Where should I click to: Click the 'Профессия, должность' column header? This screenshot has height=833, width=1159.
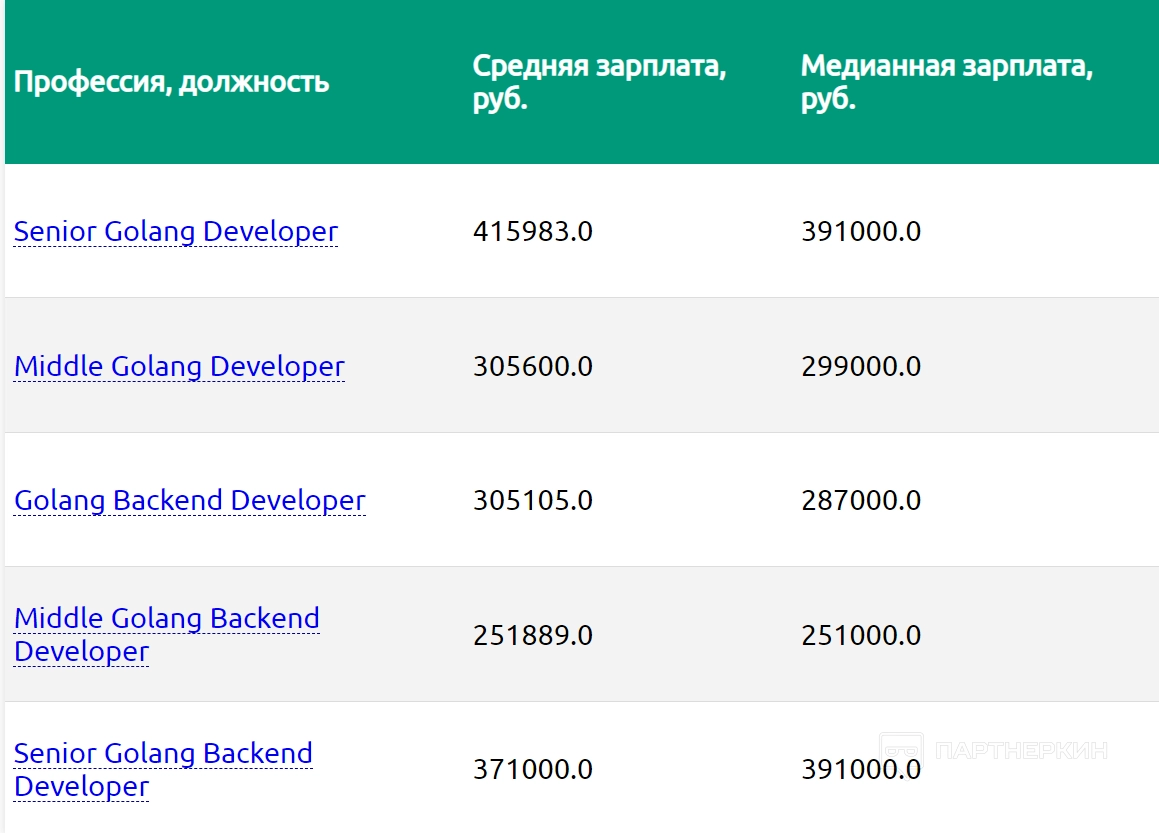click(x=171, y=82)
